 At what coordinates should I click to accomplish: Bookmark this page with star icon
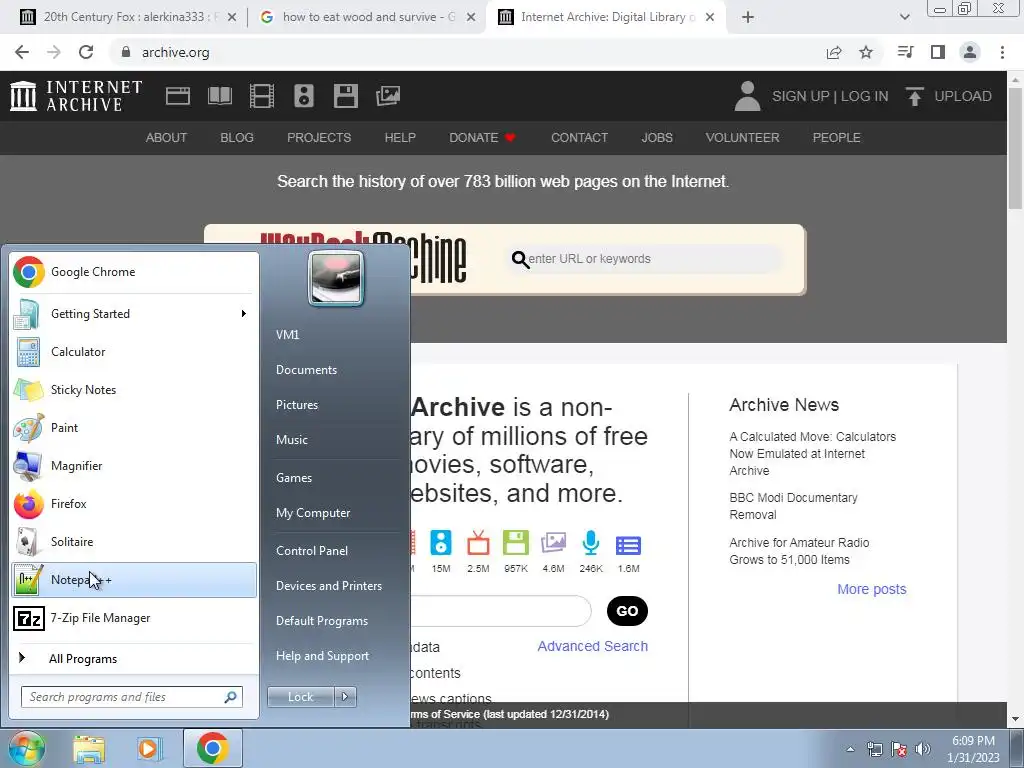(x=866, y=52)
